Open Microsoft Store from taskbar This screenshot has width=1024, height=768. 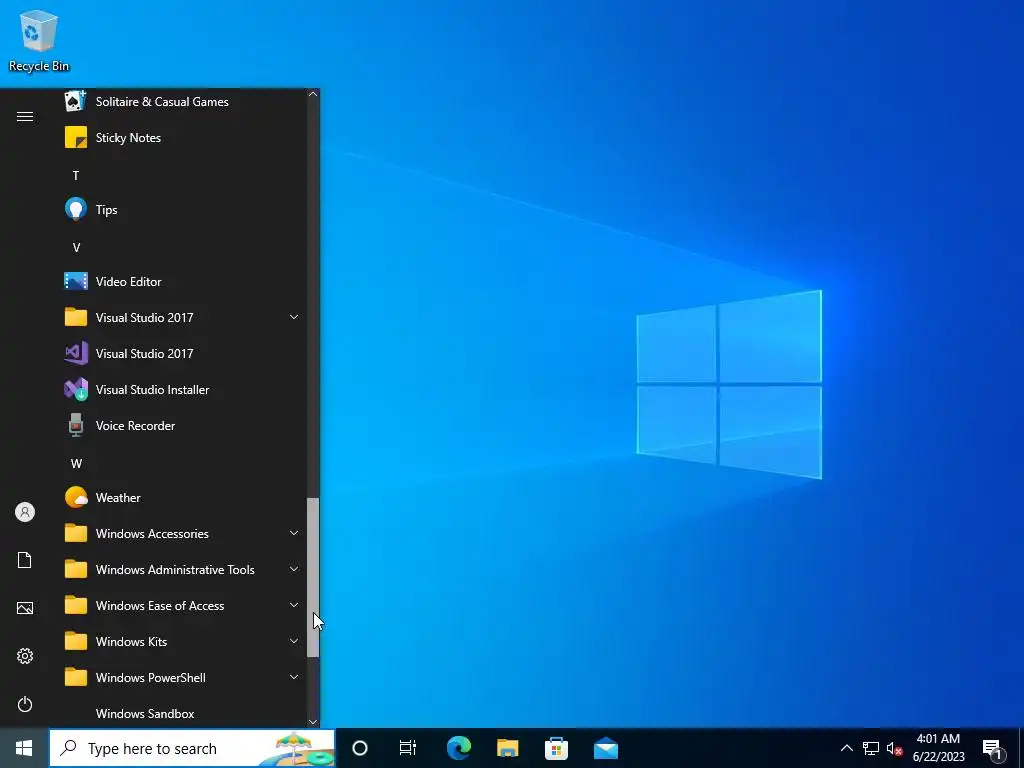556,748
